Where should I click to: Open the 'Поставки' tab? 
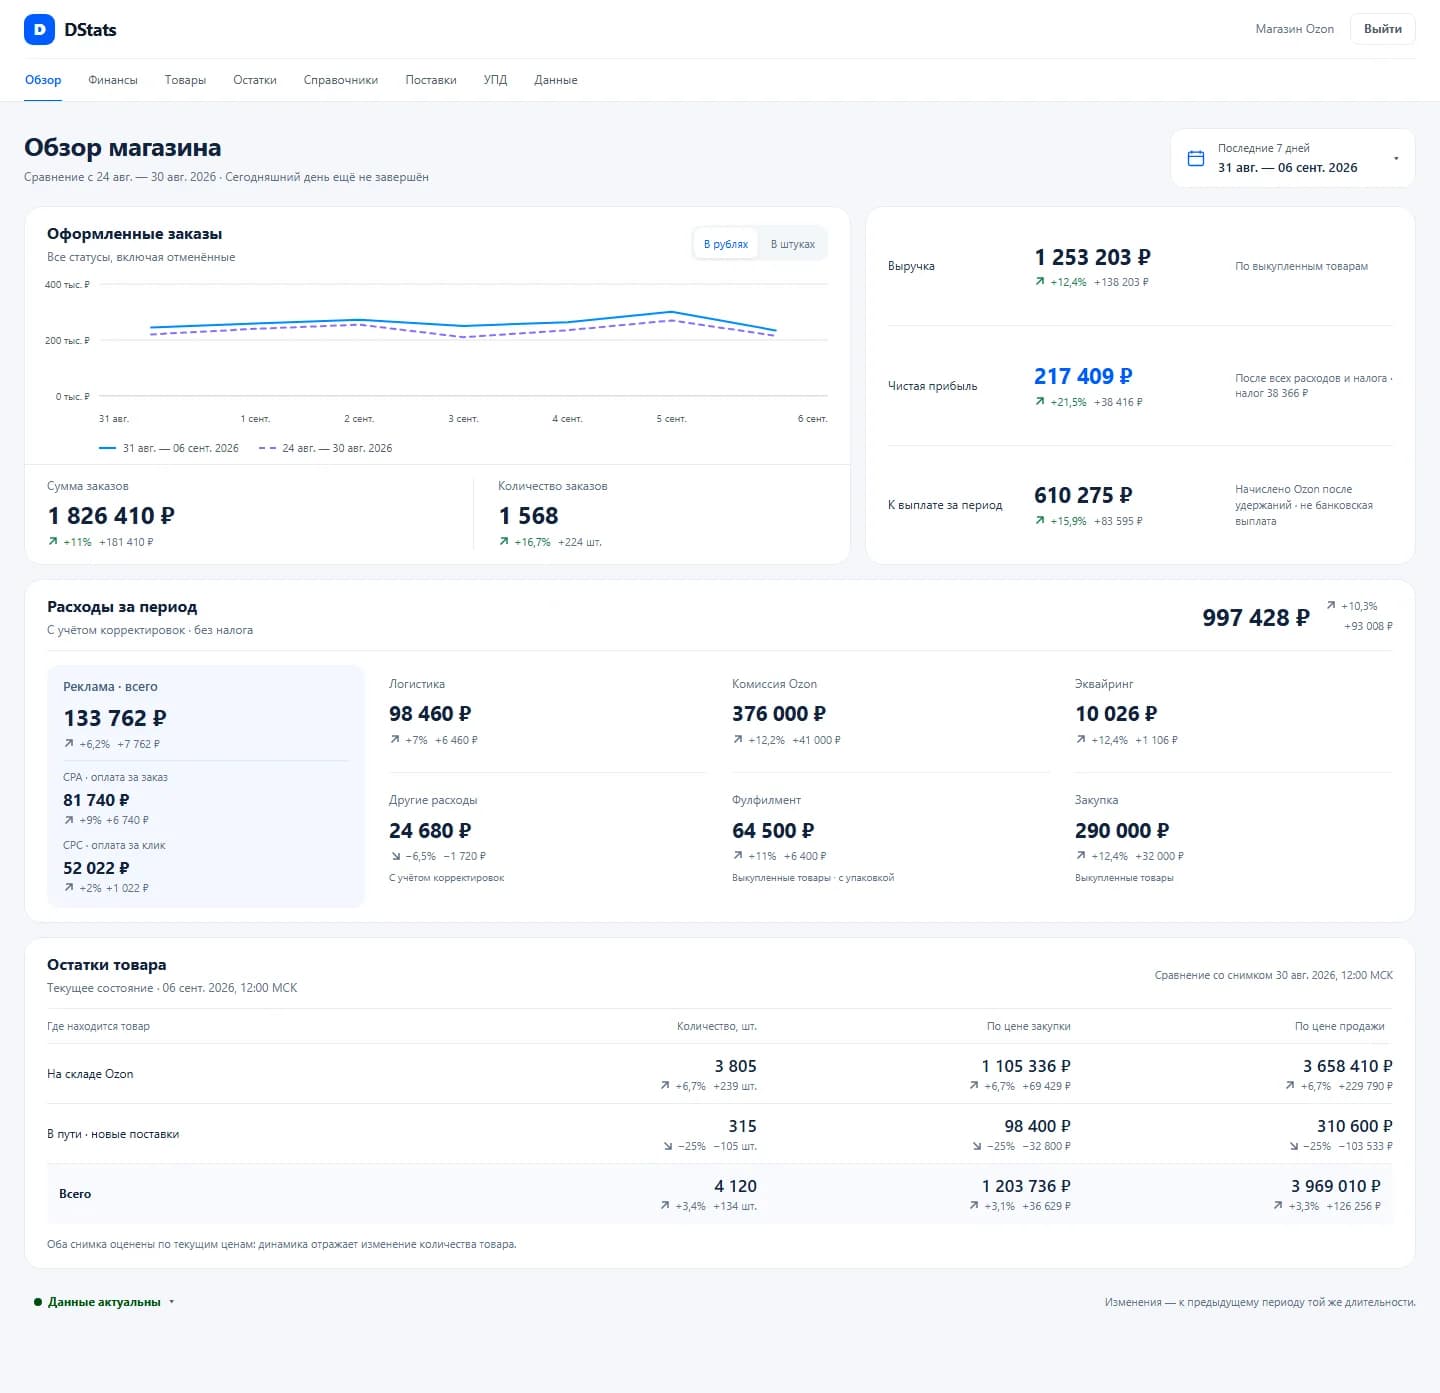pos(431,80)
